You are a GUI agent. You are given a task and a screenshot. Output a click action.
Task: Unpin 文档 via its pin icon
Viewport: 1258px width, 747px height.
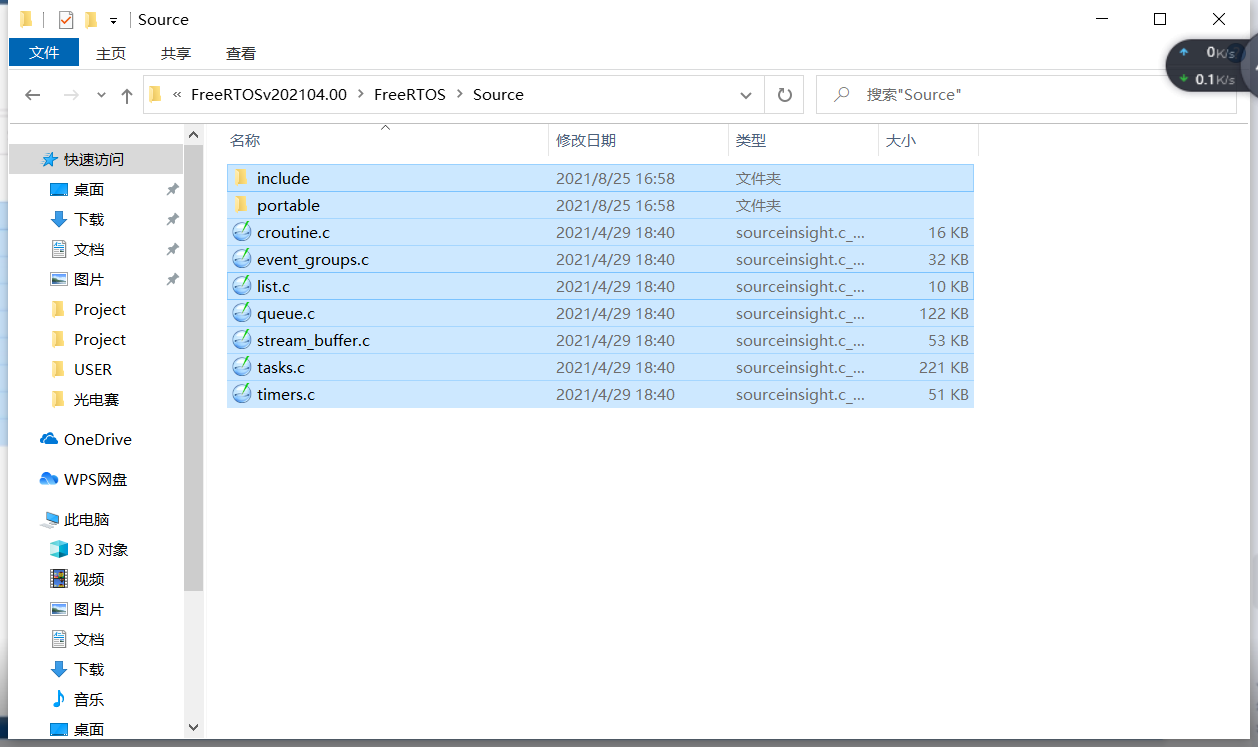tap(172, 249)
